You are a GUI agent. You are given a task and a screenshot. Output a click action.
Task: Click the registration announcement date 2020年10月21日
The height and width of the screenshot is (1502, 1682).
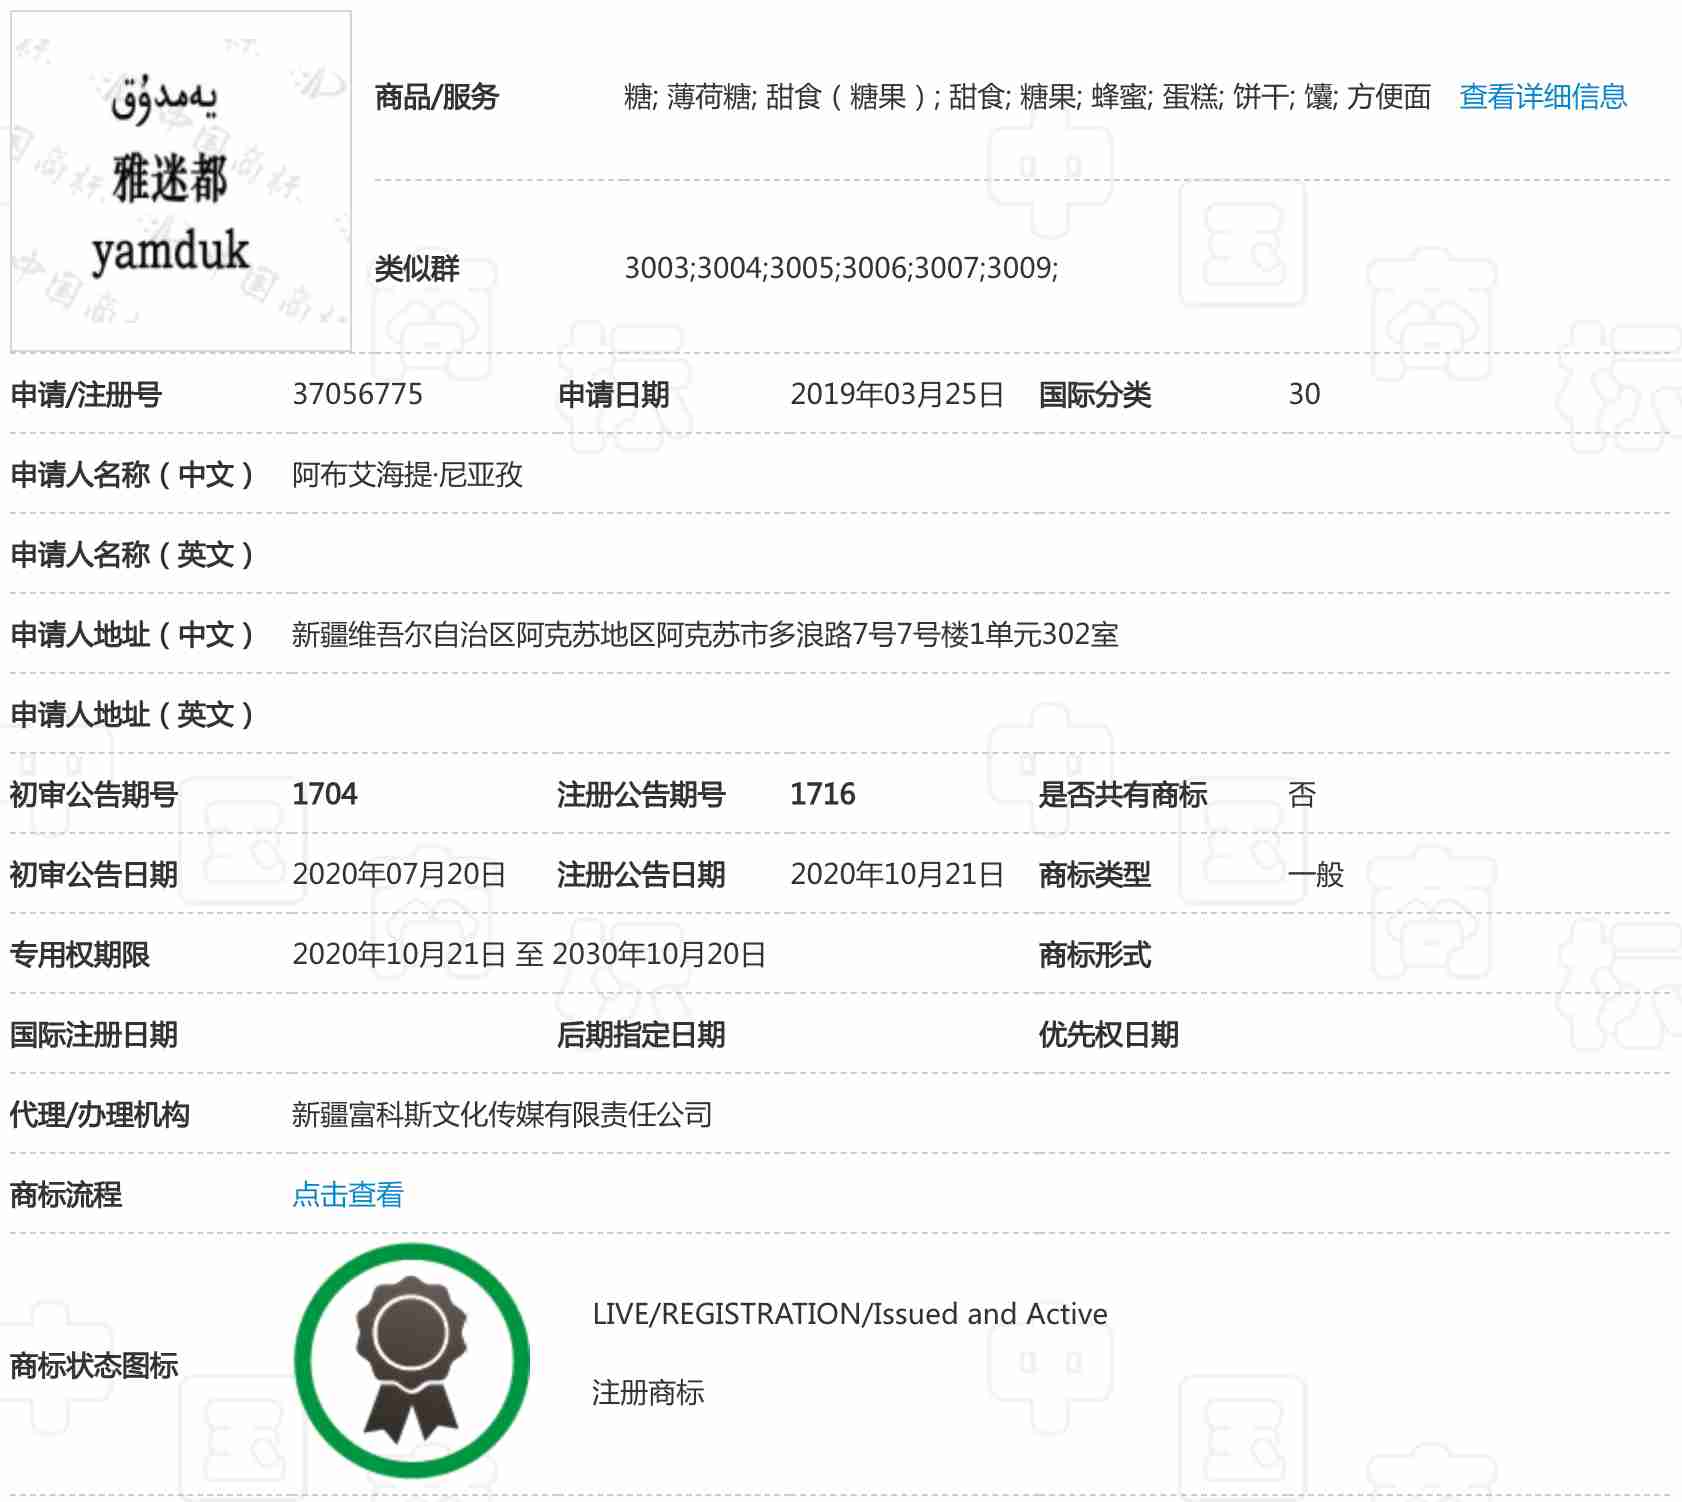pyautogui.click(x=896, y=874)
